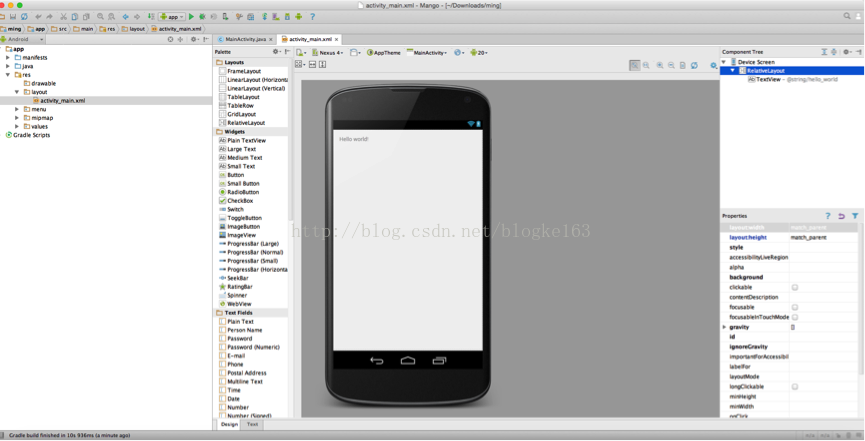The height and width of the screenshot is (441, 865).
Task: Click the Refresh layout preview icon
Action: coord(694,65)
